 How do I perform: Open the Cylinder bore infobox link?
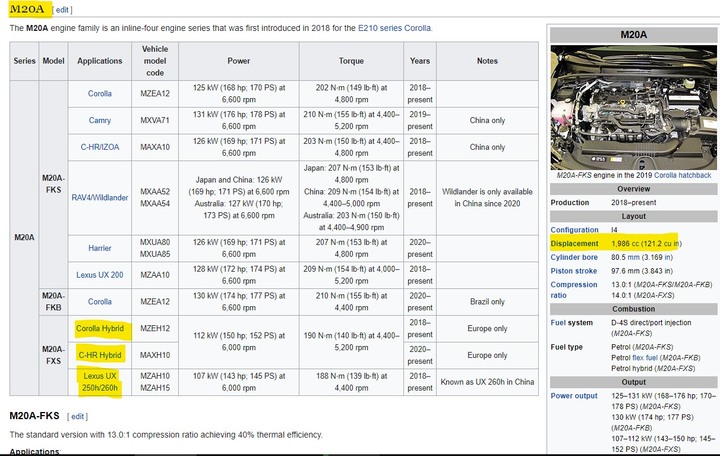tap(574, 257)
